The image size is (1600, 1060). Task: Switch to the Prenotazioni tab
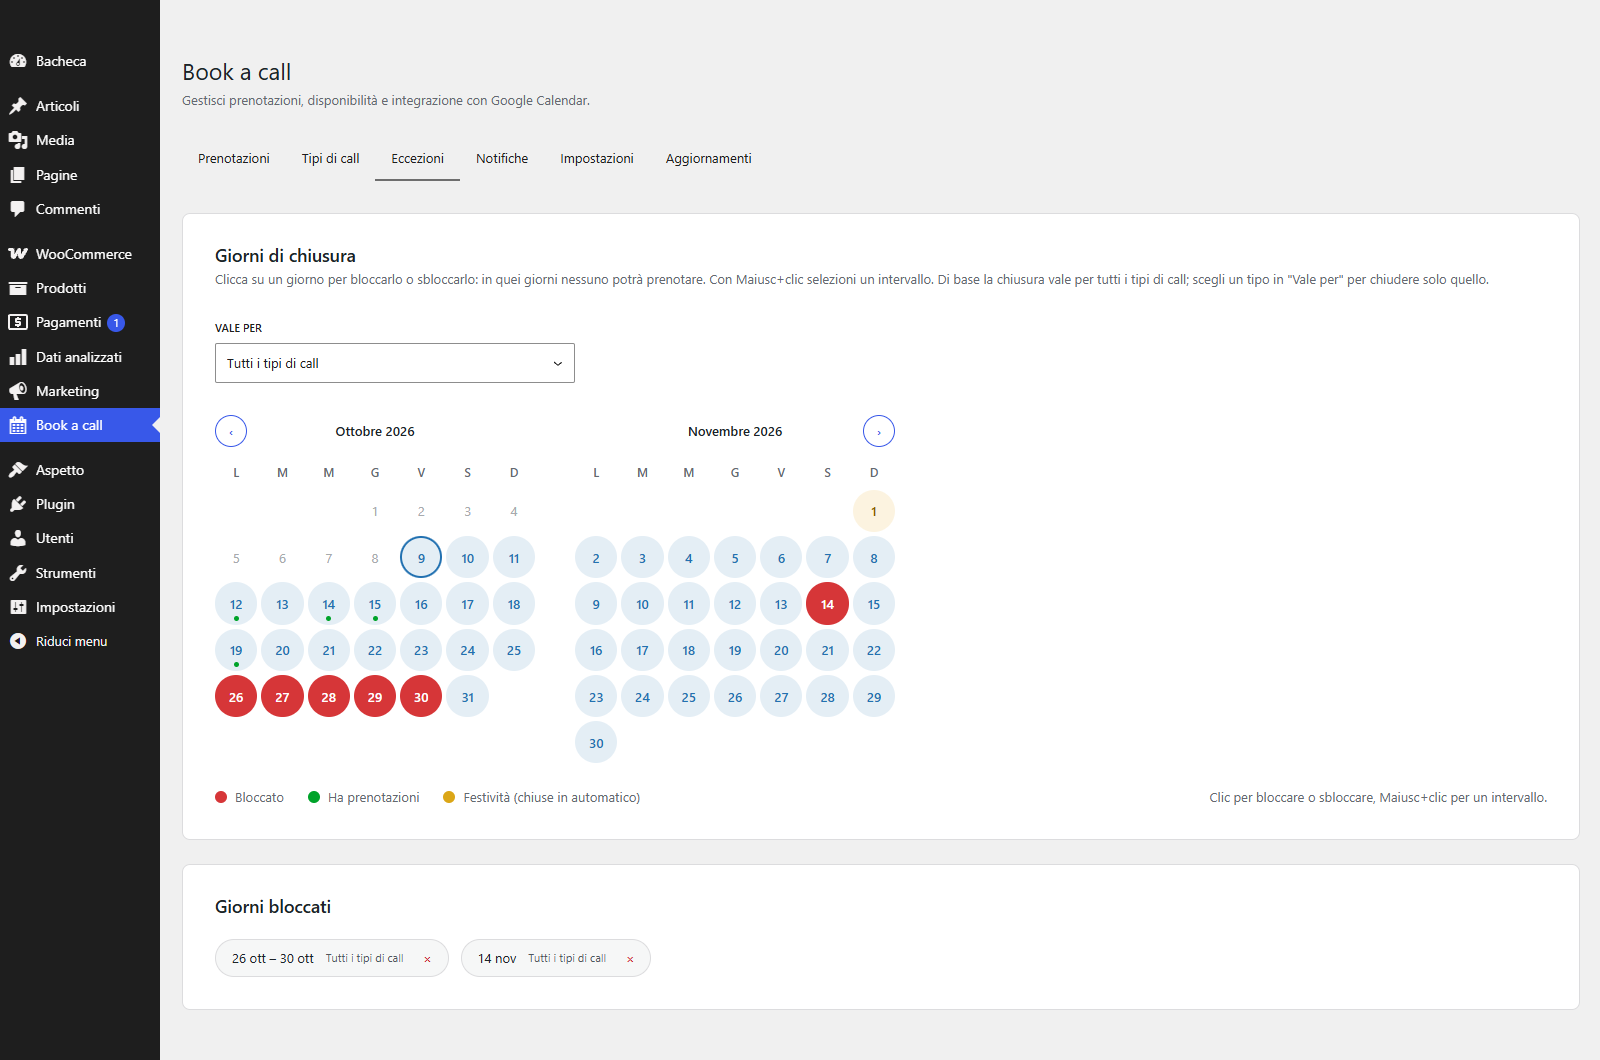(x=234, y=158)
